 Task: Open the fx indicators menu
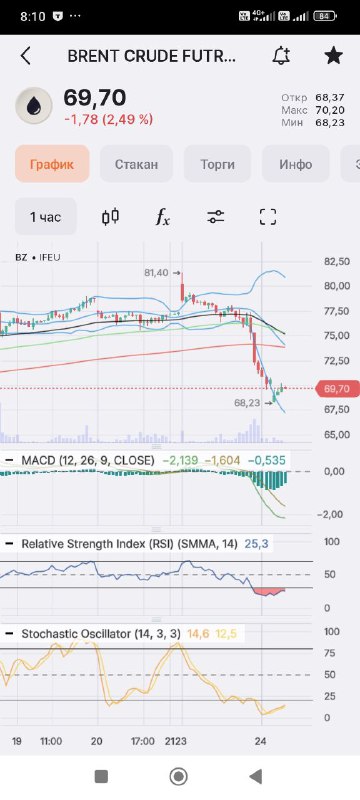point(163,217)
